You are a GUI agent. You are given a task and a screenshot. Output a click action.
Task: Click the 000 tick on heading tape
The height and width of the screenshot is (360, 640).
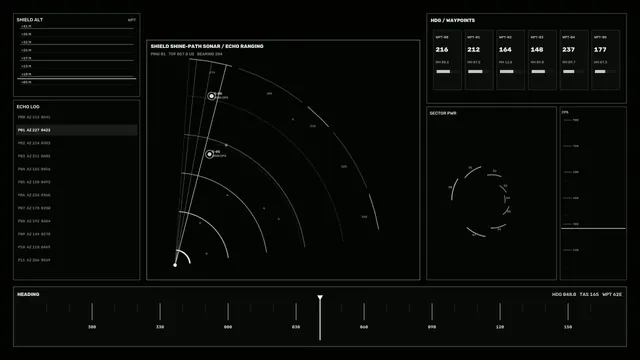228,312
